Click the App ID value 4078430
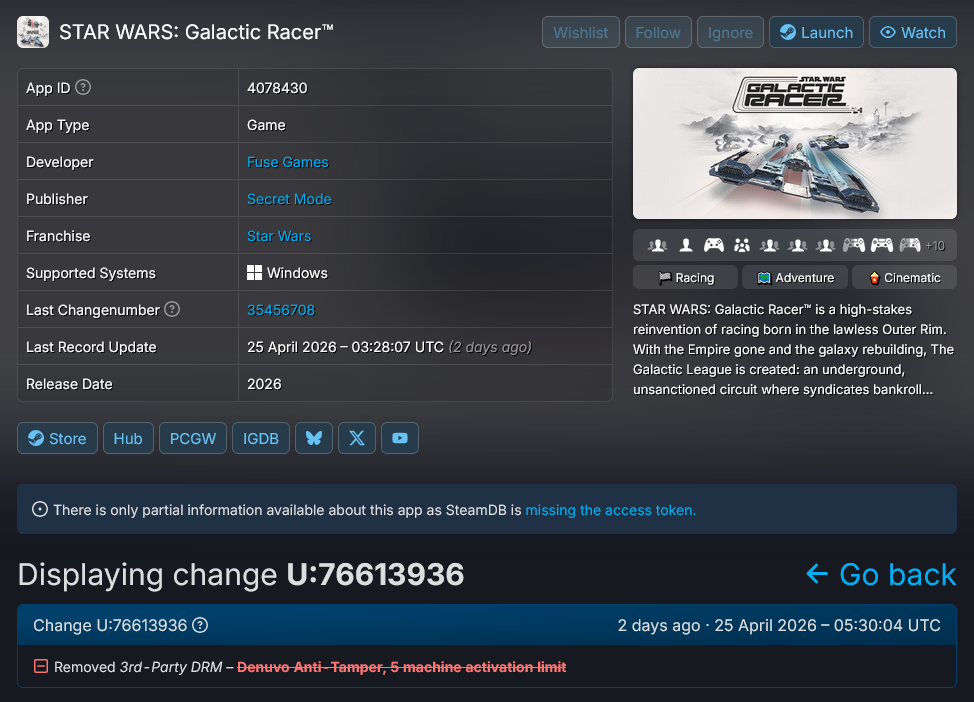The image size is (974, 702). pos(277,88)
